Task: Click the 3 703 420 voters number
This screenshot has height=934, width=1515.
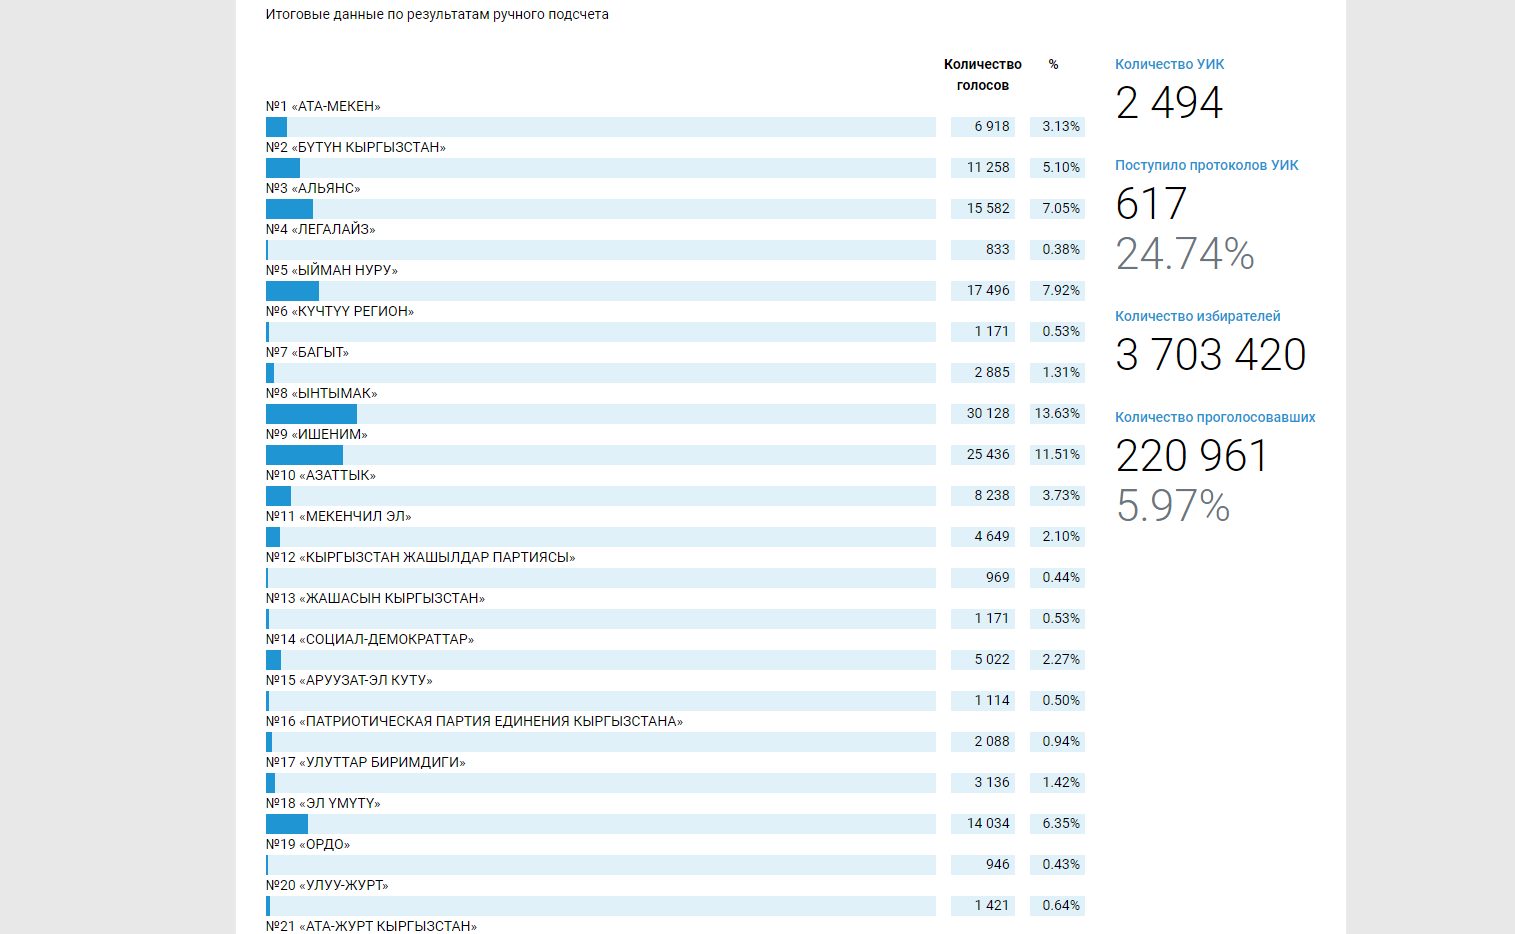Action: 1210,355
